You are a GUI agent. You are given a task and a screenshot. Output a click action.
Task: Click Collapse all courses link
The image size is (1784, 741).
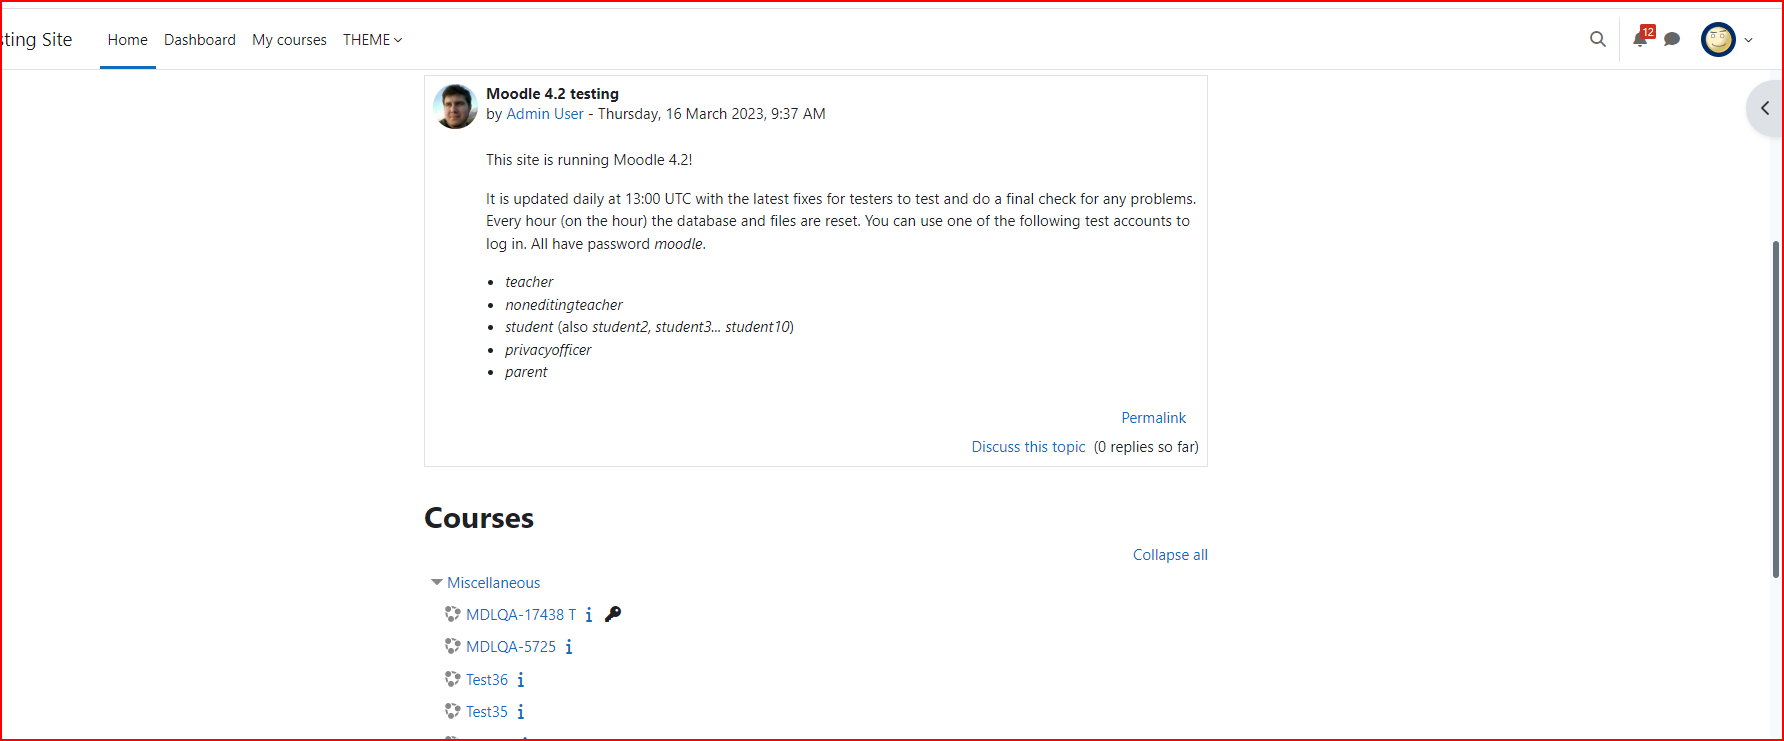coord(1170,555)
